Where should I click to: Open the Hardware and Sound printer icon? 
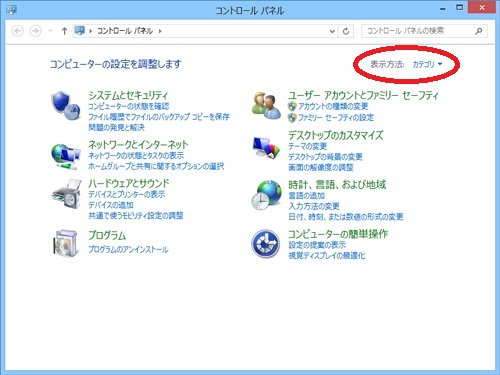coord(67,195)
